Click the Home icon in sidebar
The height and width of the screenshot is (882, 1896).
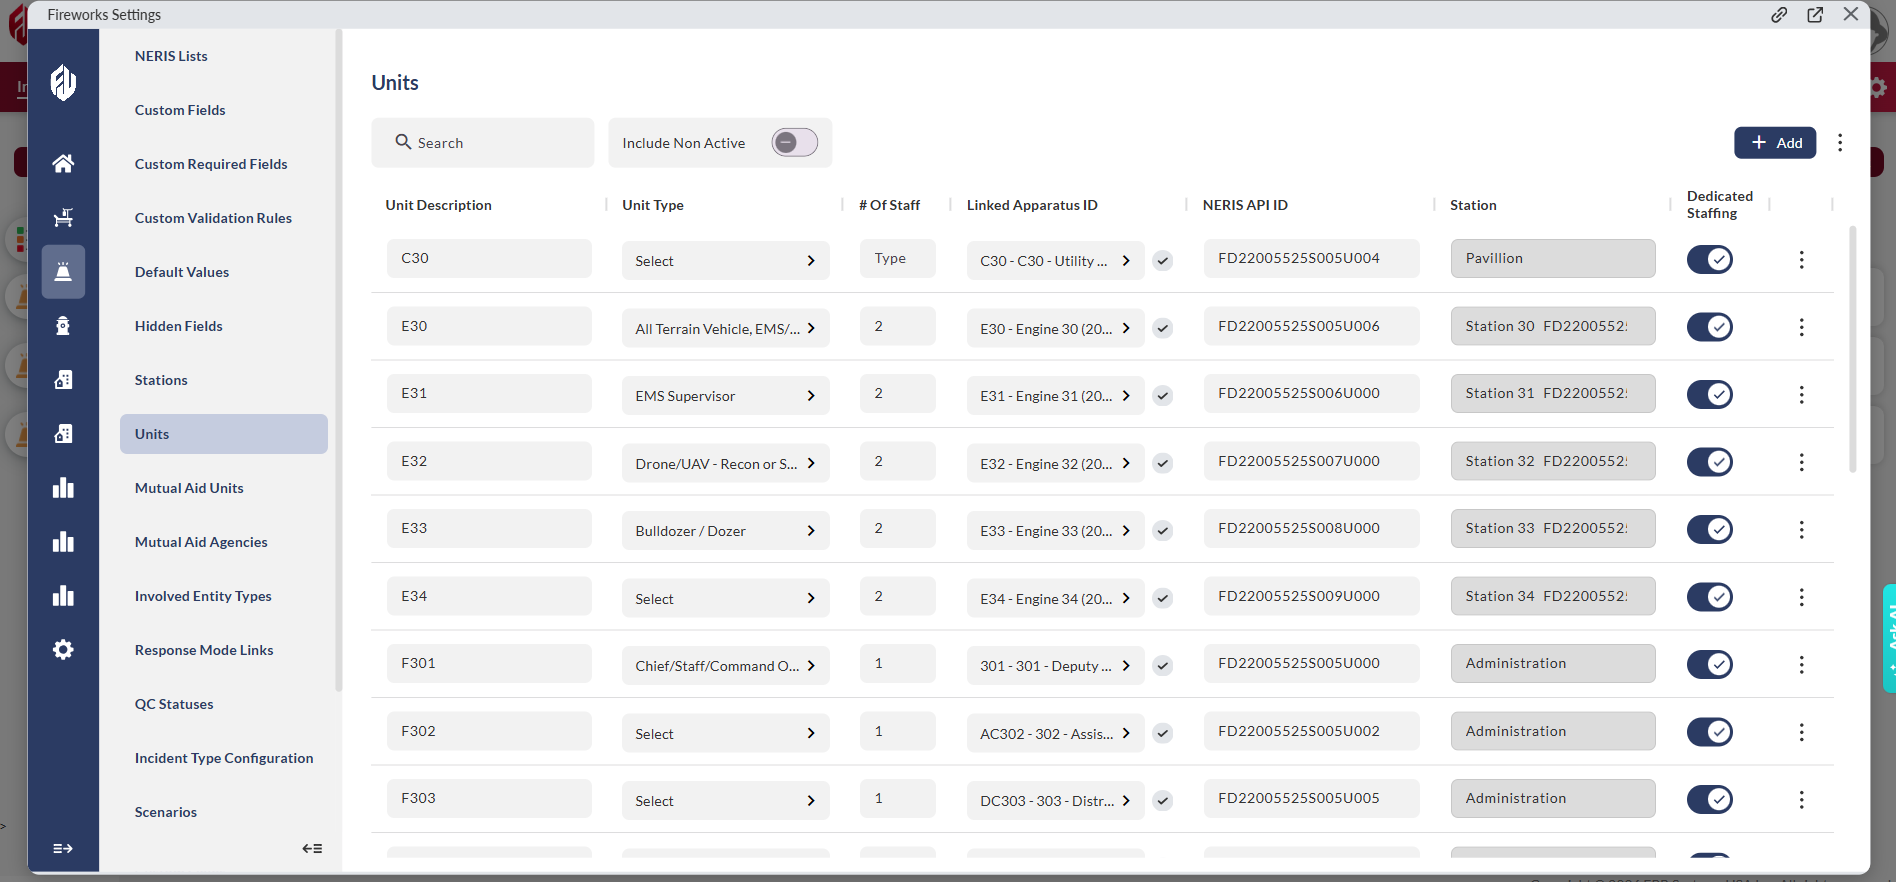(63, 163)
